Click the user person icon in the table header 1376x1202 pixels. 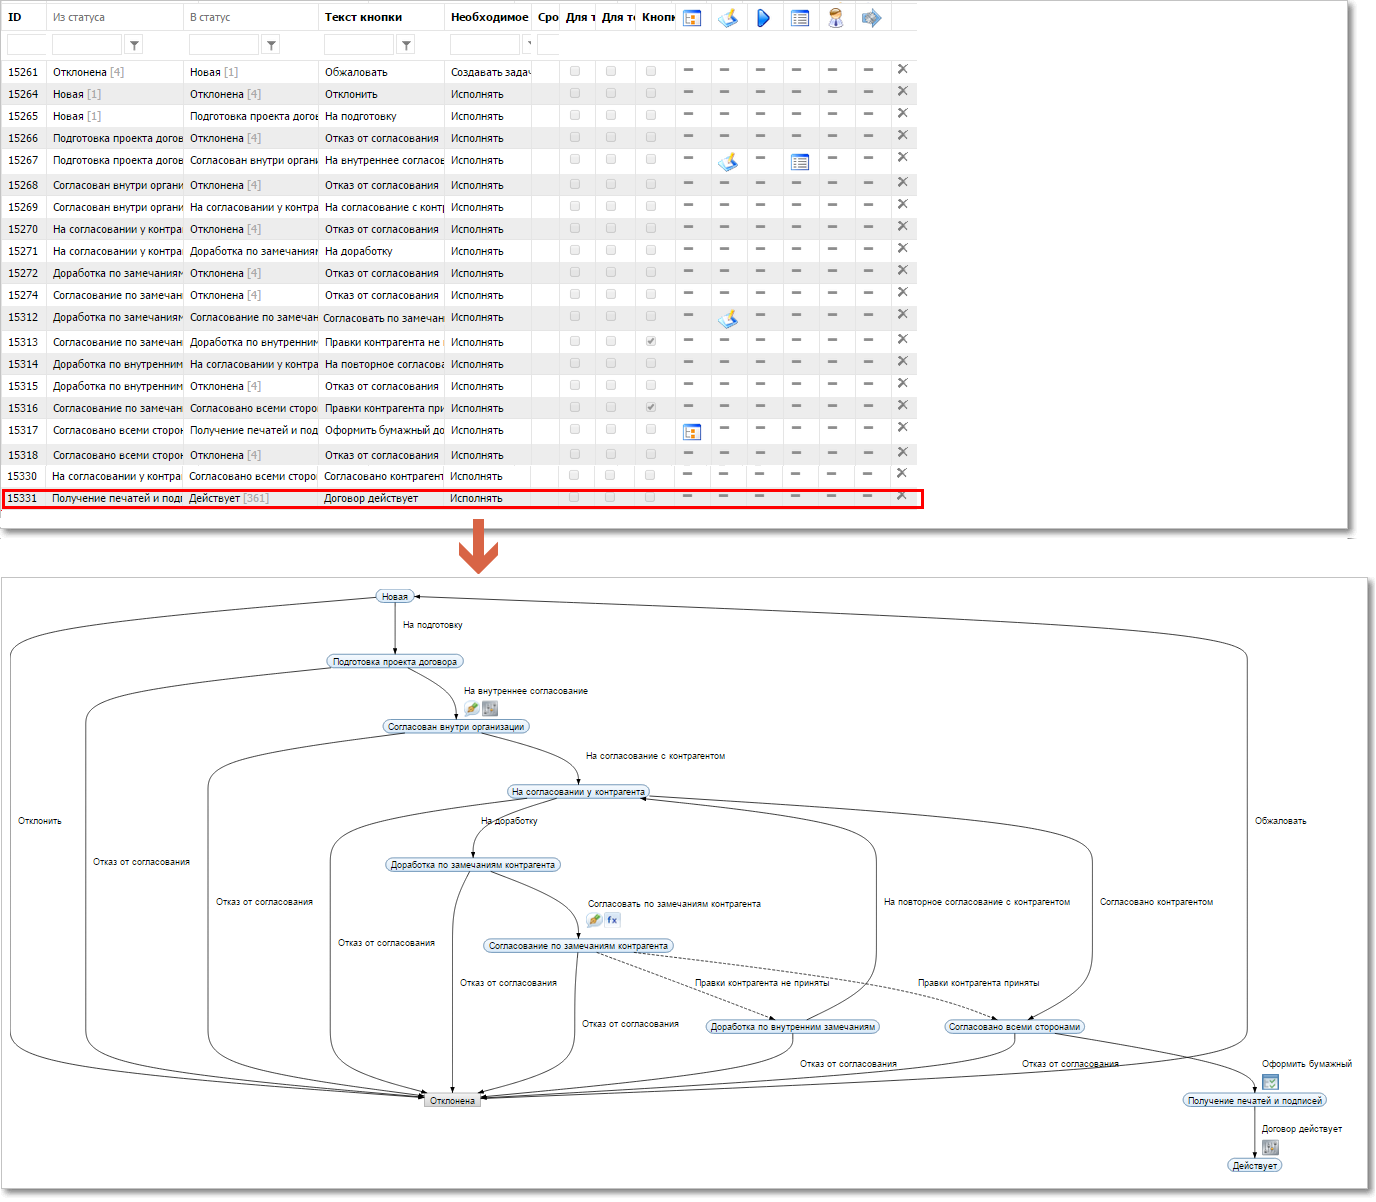click(x=836, y=18)
